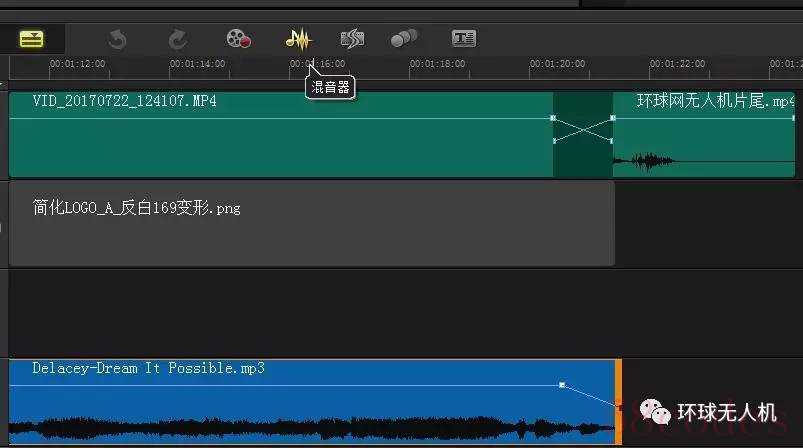Click the 00:01:20:00 mark on the ruler
This screenshot has width=803, height=448.
557,64
